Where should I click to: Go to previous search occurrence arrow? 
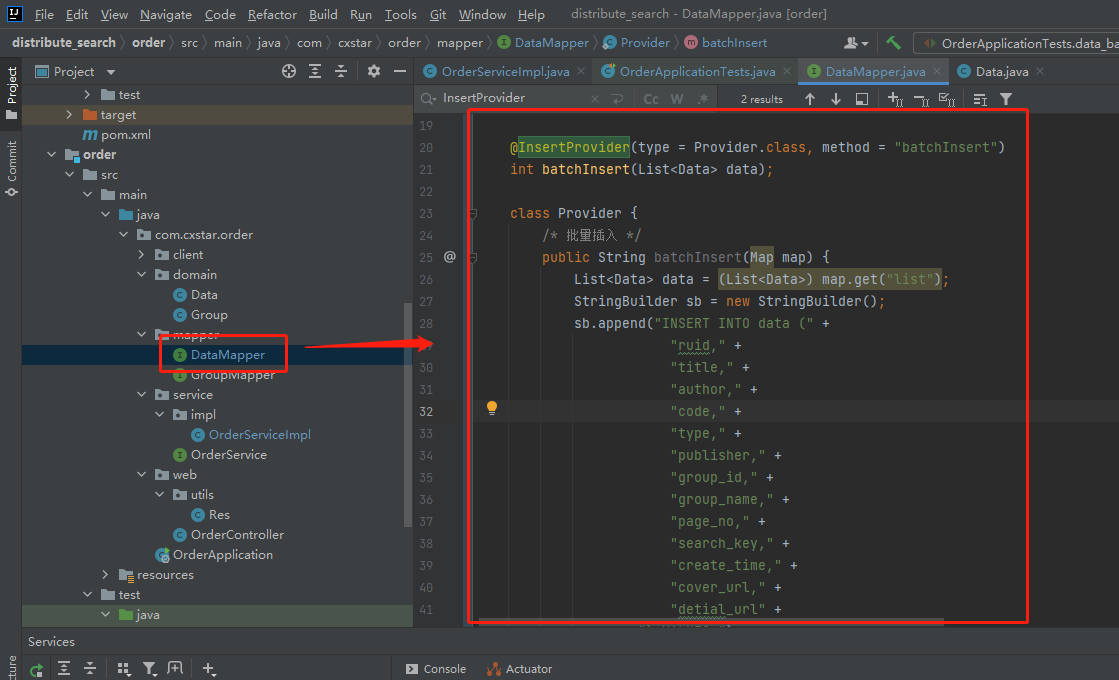(x=809, y=98)
